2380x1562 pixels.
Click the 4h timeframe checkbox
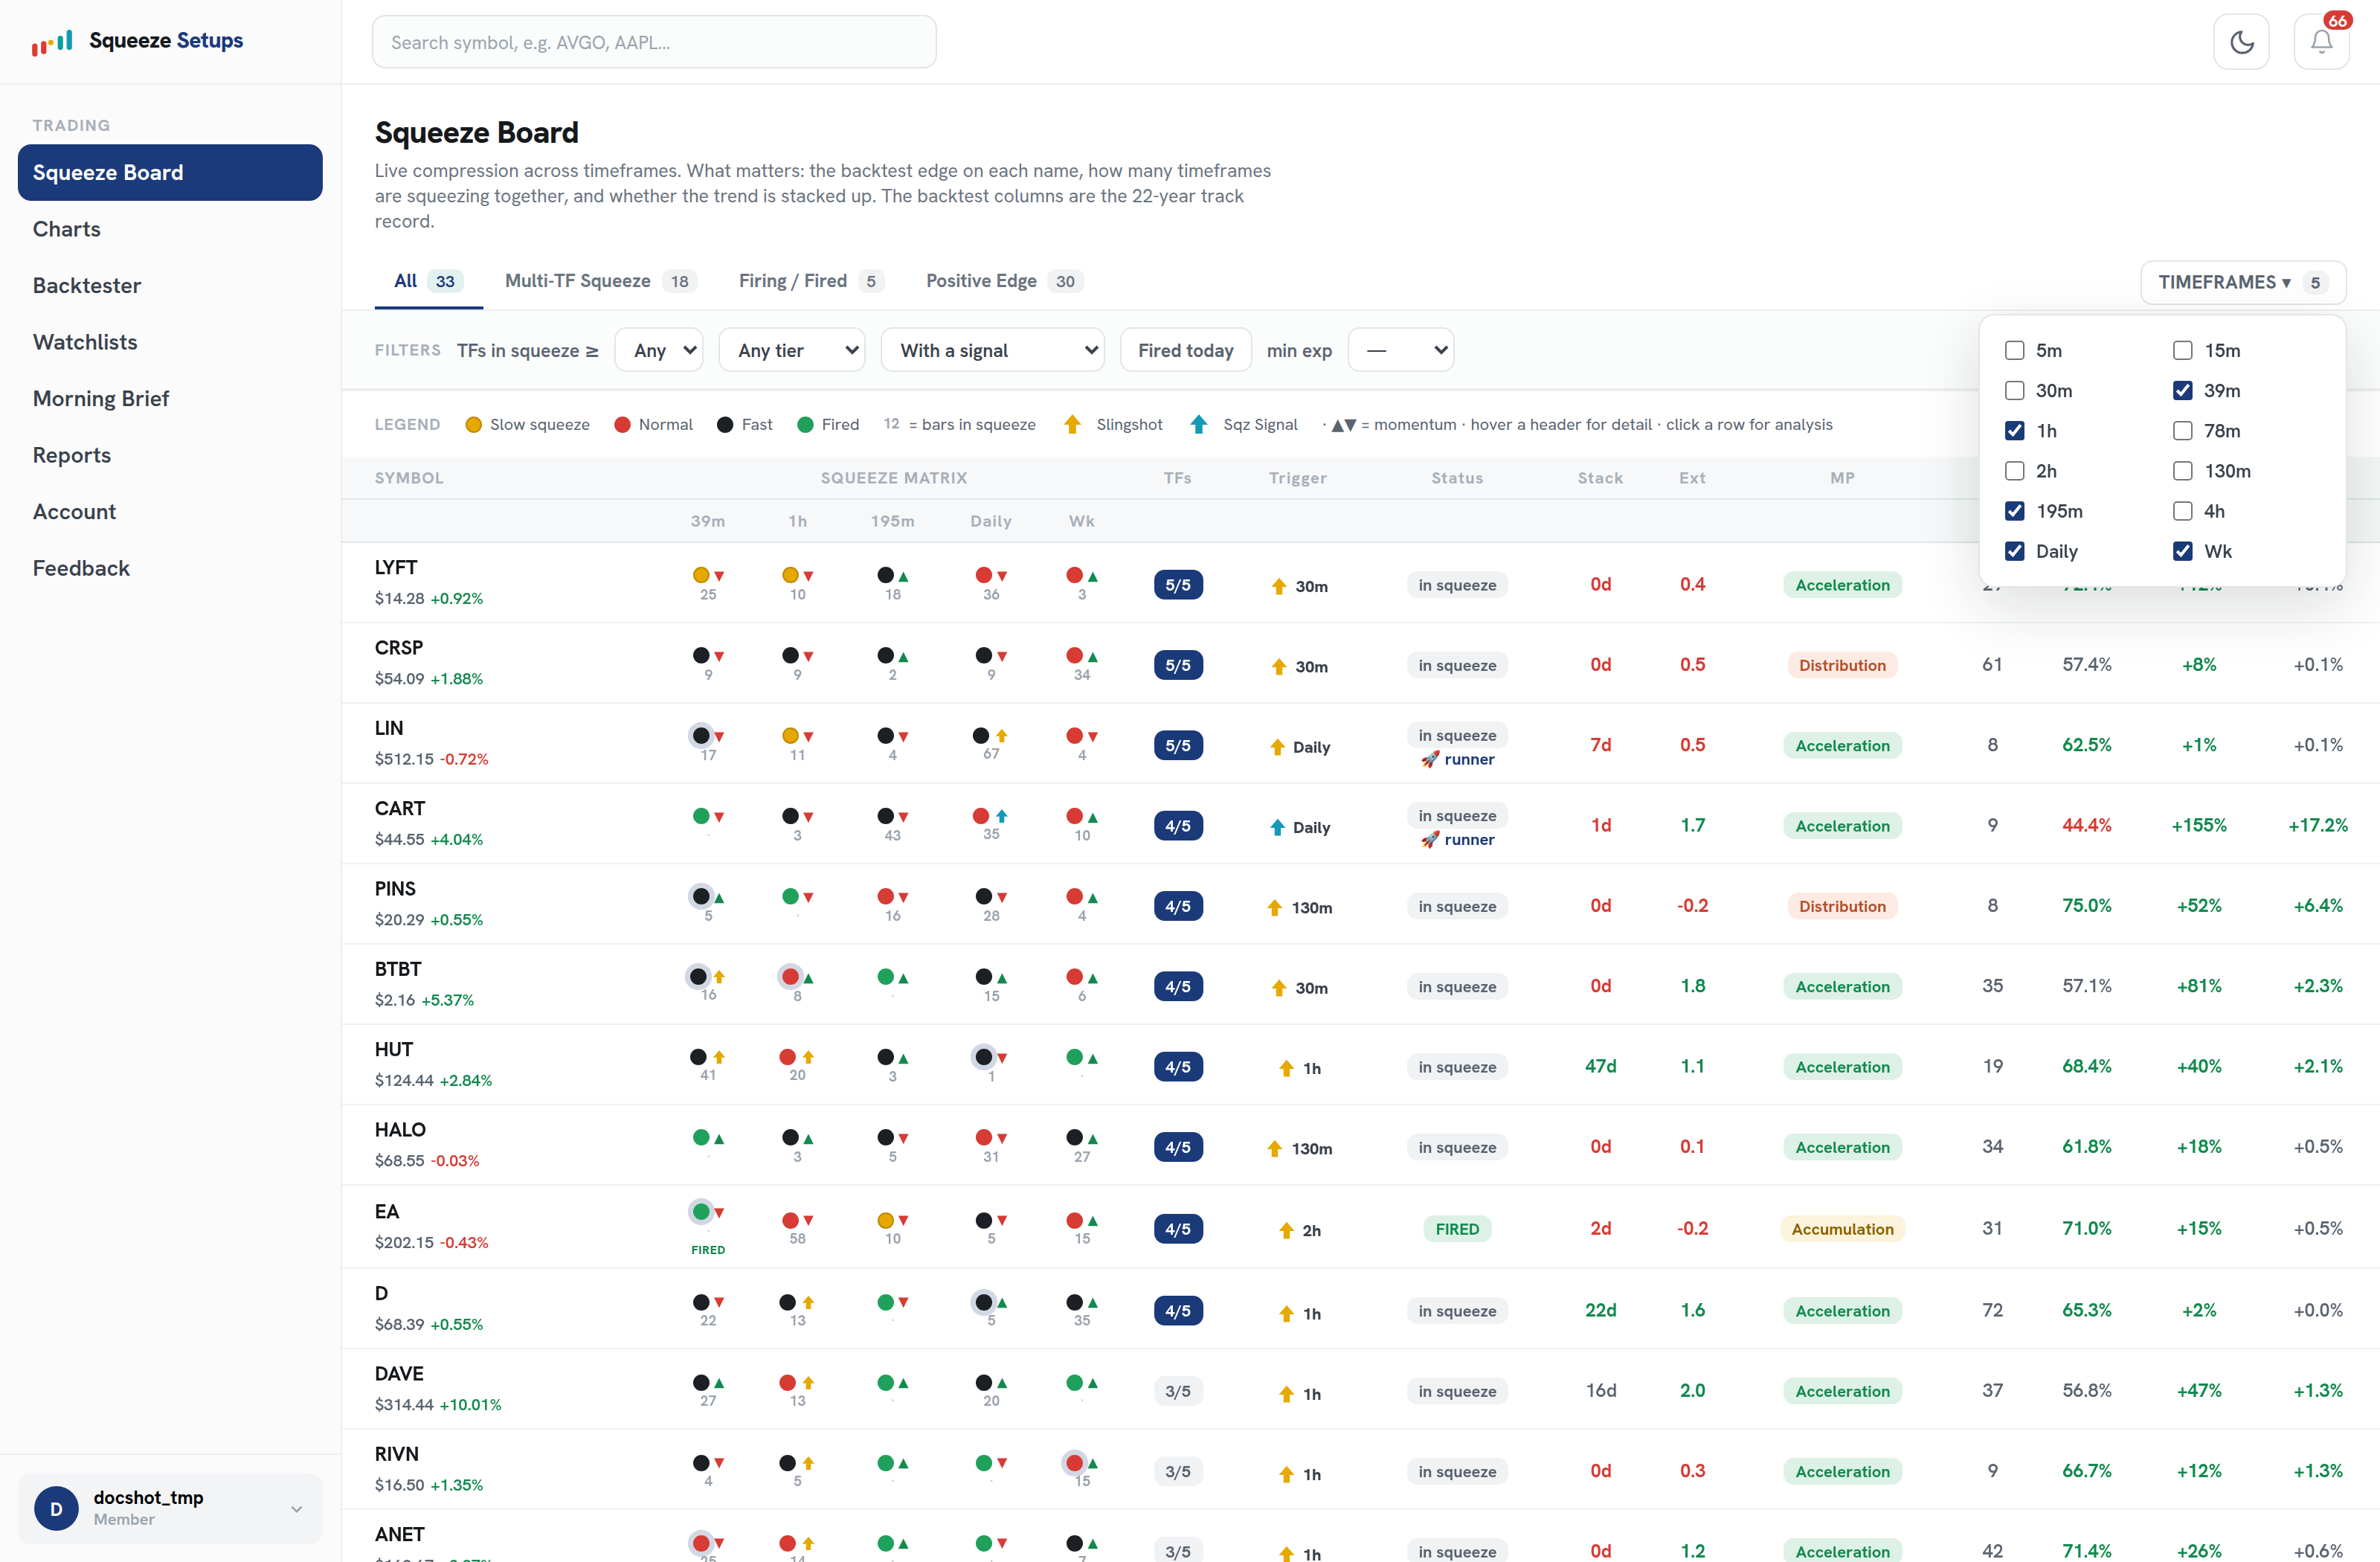[2183, 511]
